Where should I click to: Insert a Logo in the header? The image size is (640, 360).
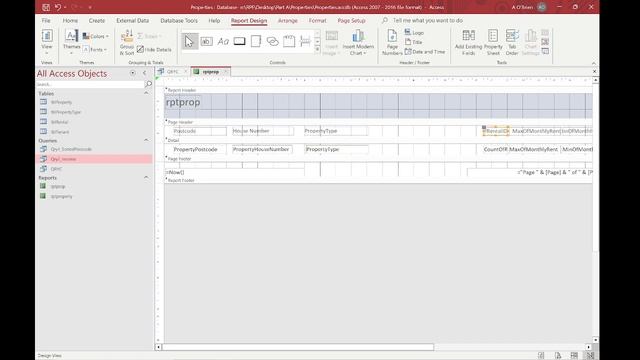[414, 32]
